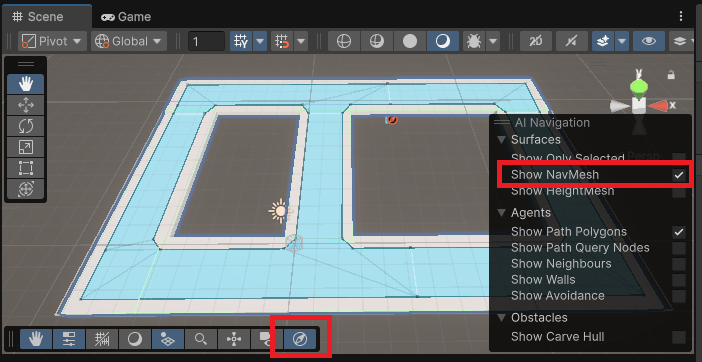Toggle scene visibility eye icon
The width and height of the screenshot is (702, 362).
[649, 41]
